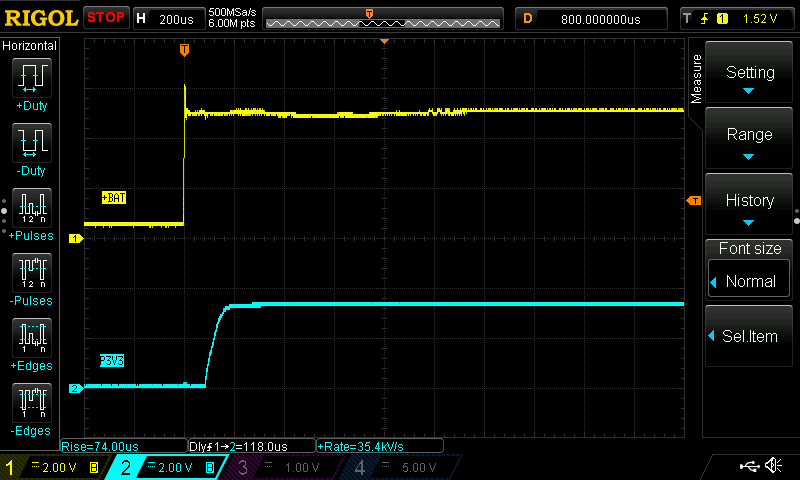Click the cyan P3V3 channel label
The height and width of the screenshot is (480, 800).
coord(112,361)
